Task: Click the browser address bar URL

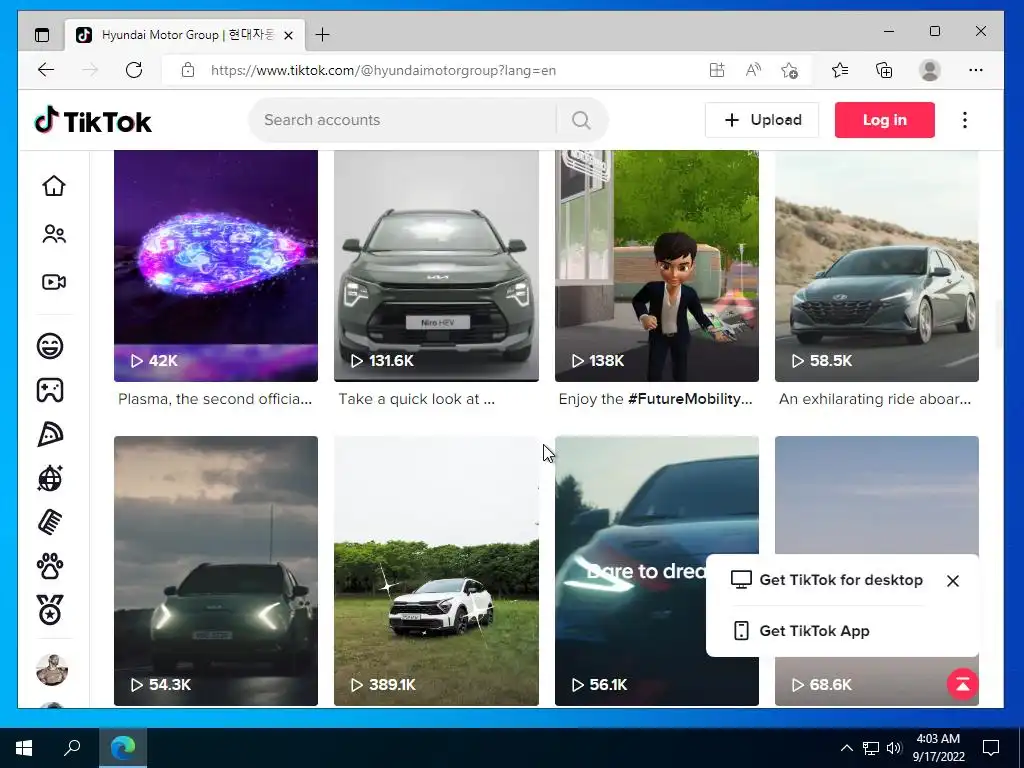Action: point(383,71)
